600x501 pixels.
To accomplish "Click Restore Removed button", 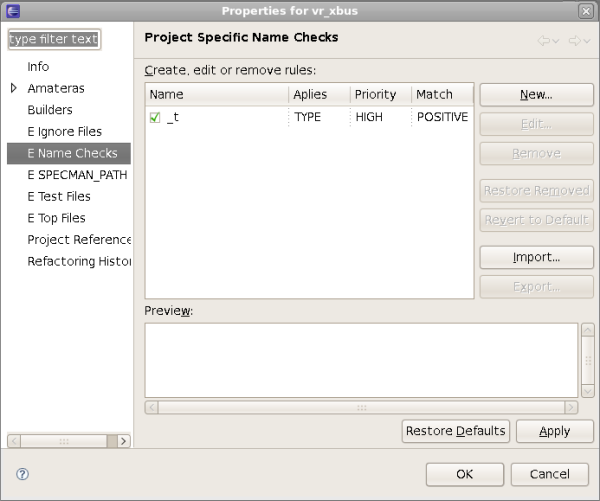I will [536, 191].
